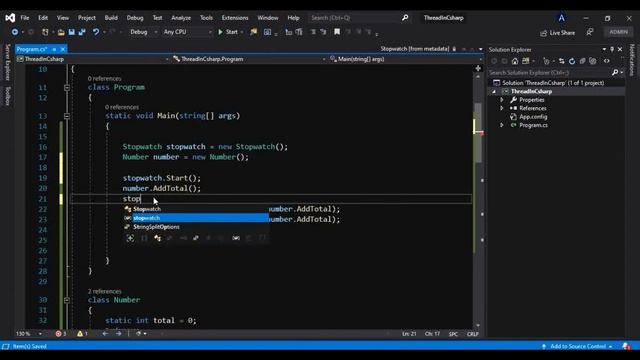
Task: Collapse class Number code block
Action: coord(67,300)
